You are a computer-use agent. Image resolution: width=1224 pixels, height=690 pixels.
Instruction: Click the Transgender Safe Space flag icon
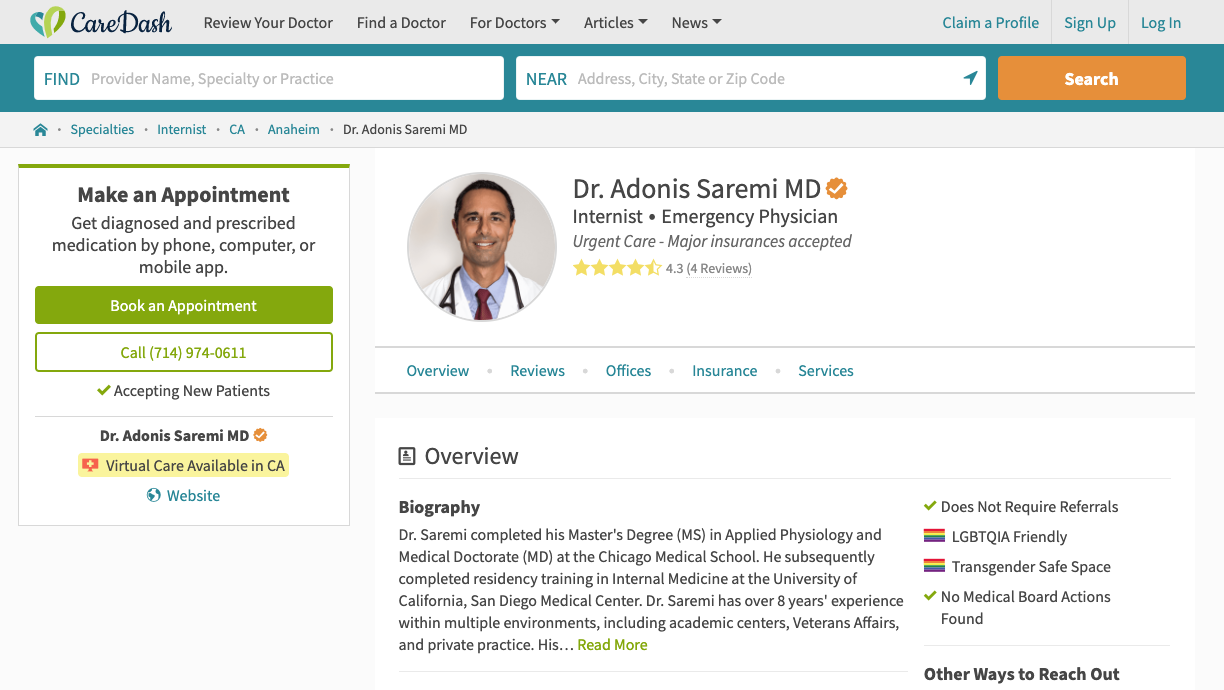934,566
